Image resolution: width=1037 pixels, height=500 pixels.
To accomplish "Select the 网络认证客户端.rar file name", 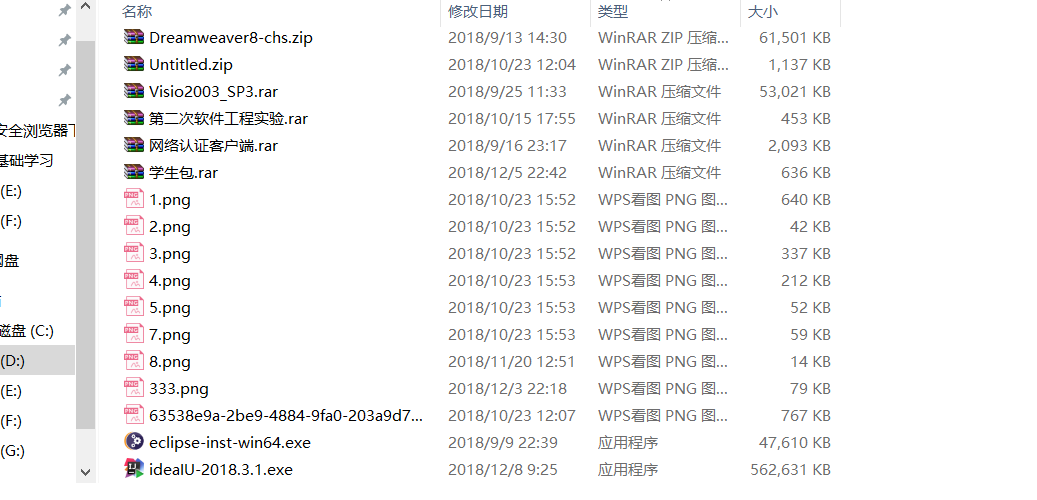I will 213,146.
